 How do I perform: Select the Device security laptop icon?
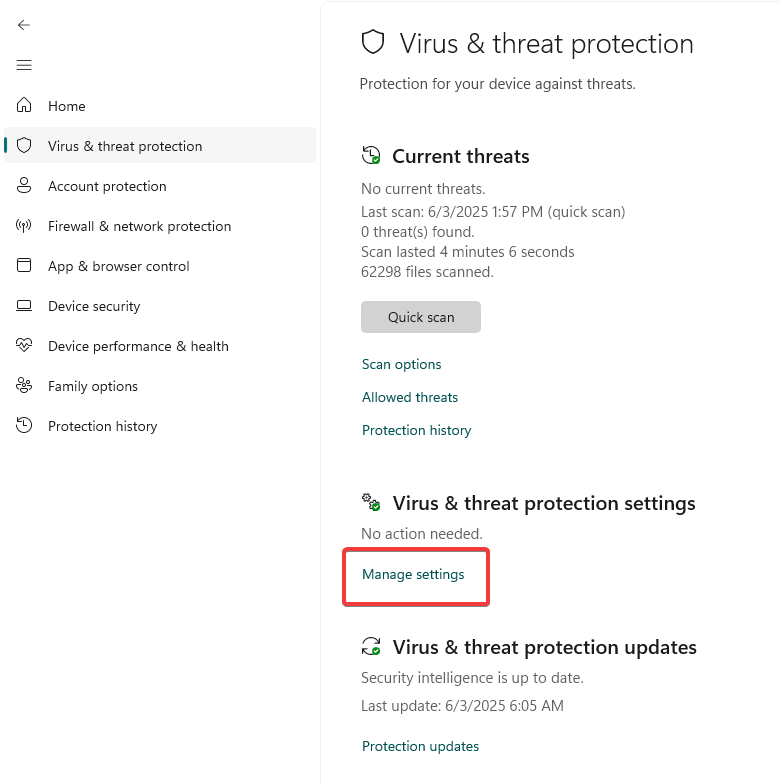(x=24, y=306)
